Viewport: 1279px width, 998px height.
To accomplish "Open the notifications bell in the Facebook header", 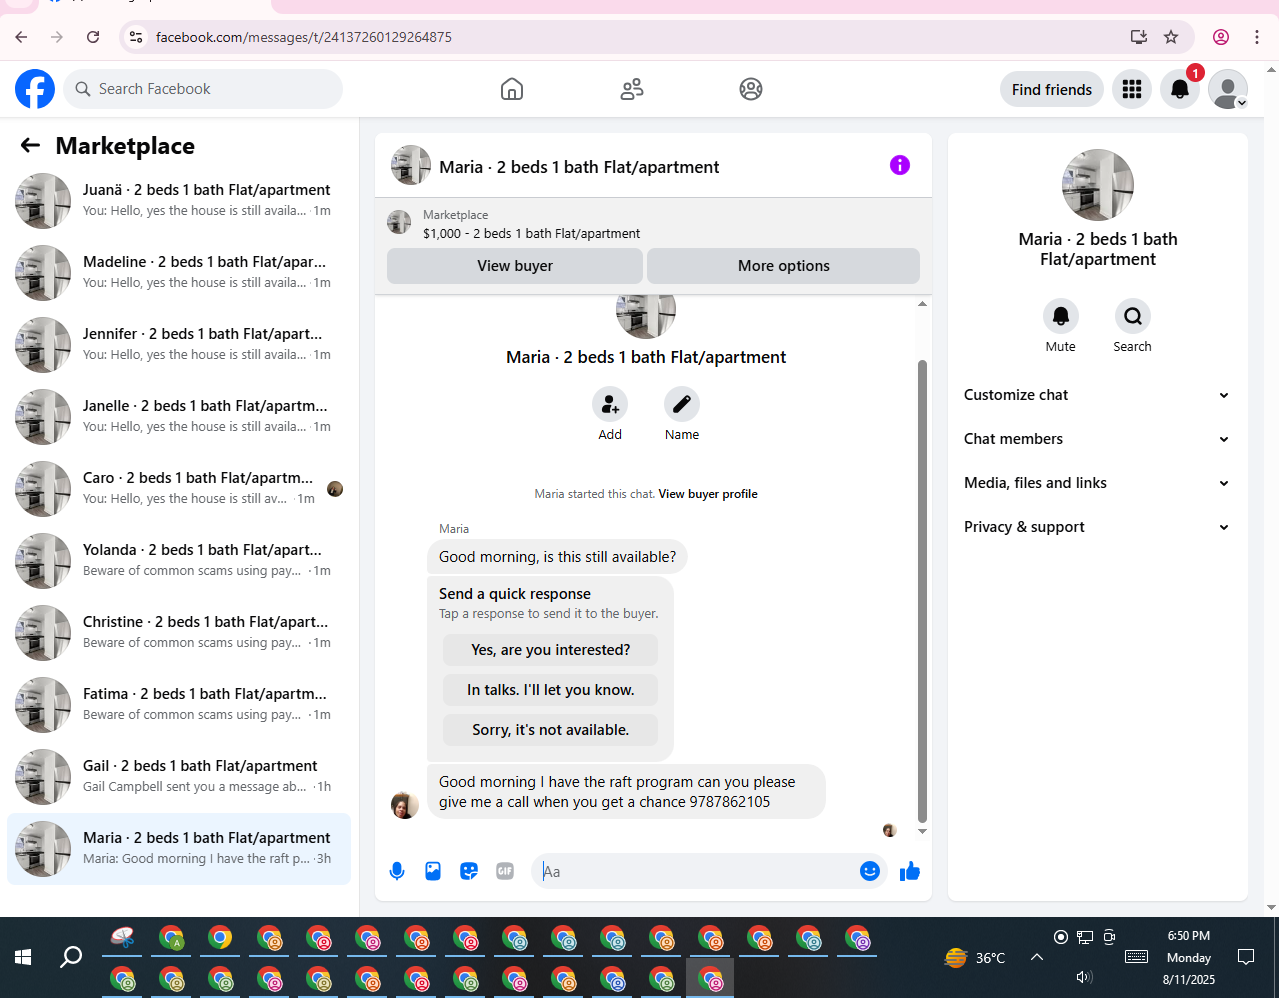I will pos(1180,89).
